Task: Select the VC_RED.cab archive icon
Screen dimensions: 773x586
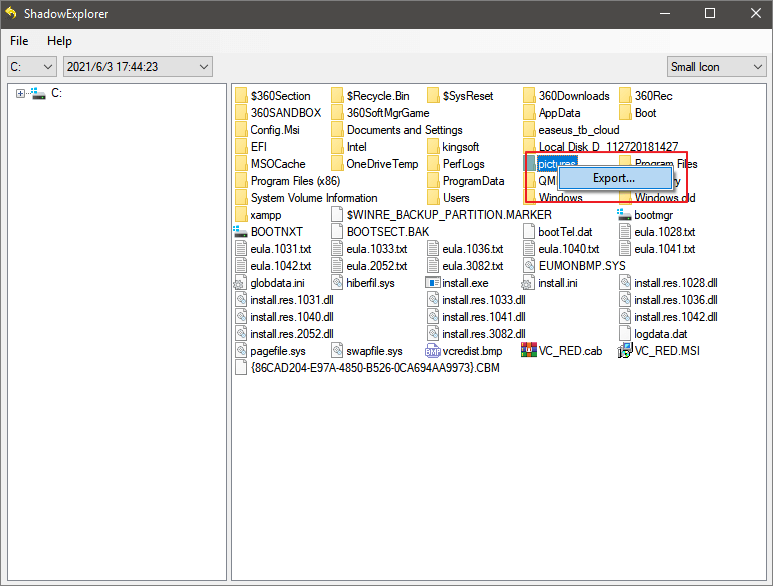Action: tap(529, 351)
